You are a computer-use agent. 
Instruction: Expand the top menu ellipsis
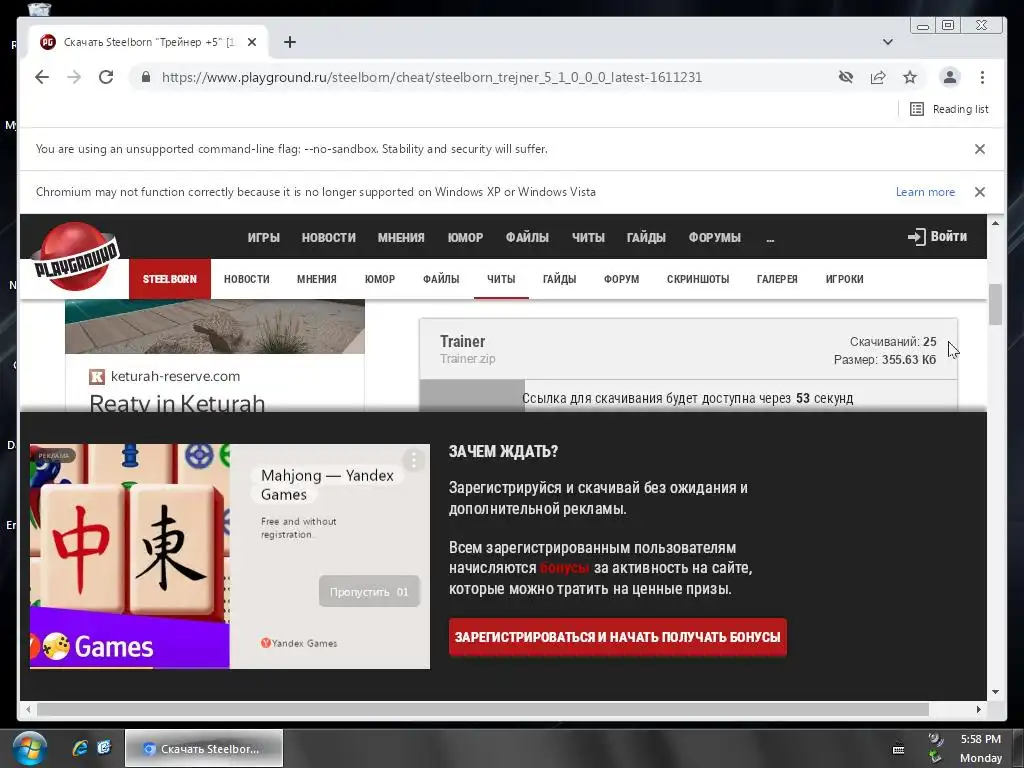click(770, 239)
